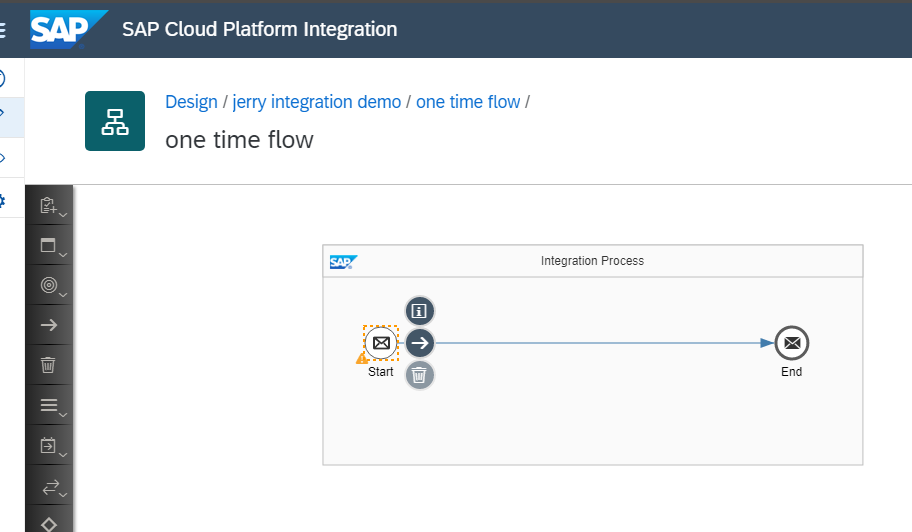
Task: Open the three-lines palette group
Action: pyautogui.click(x=49, y=405)
